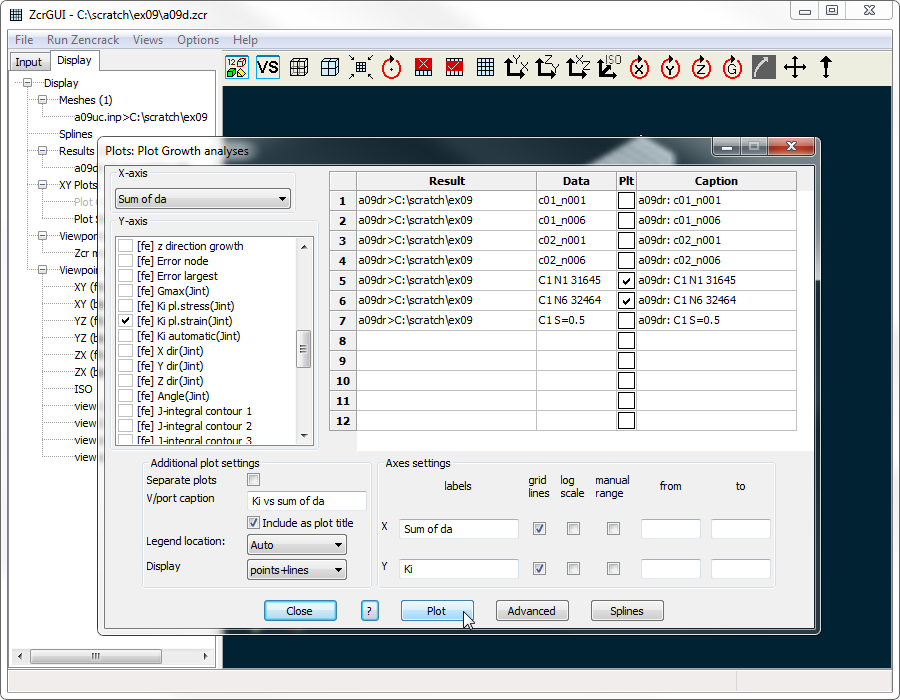Click the red rotate circle icon

[391, 68]
